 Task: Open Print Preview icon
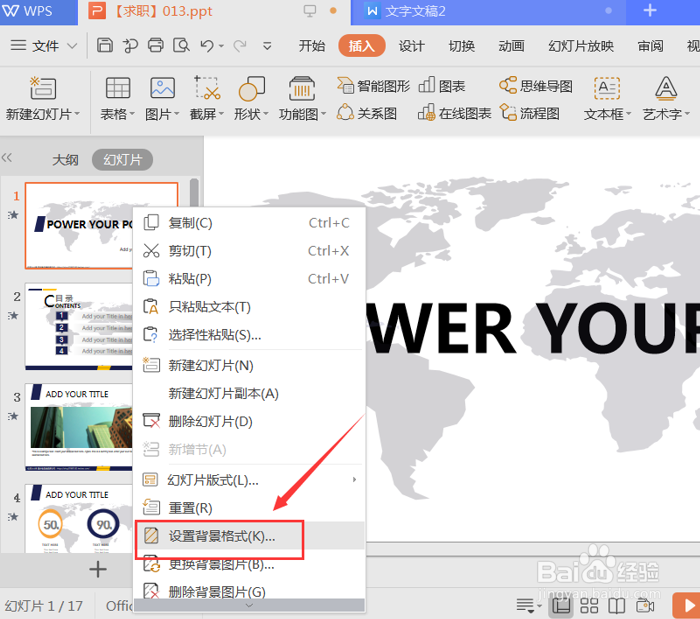pos(181,46)
